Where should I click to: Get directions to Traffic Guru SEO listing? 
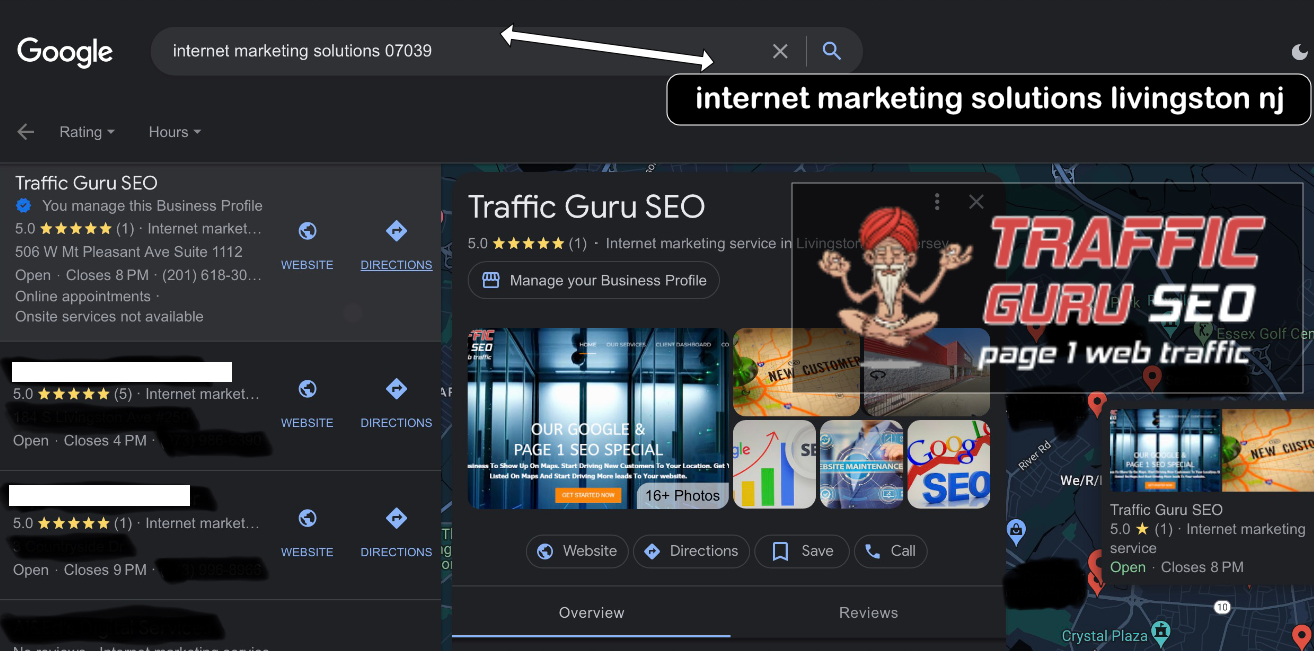396,232
